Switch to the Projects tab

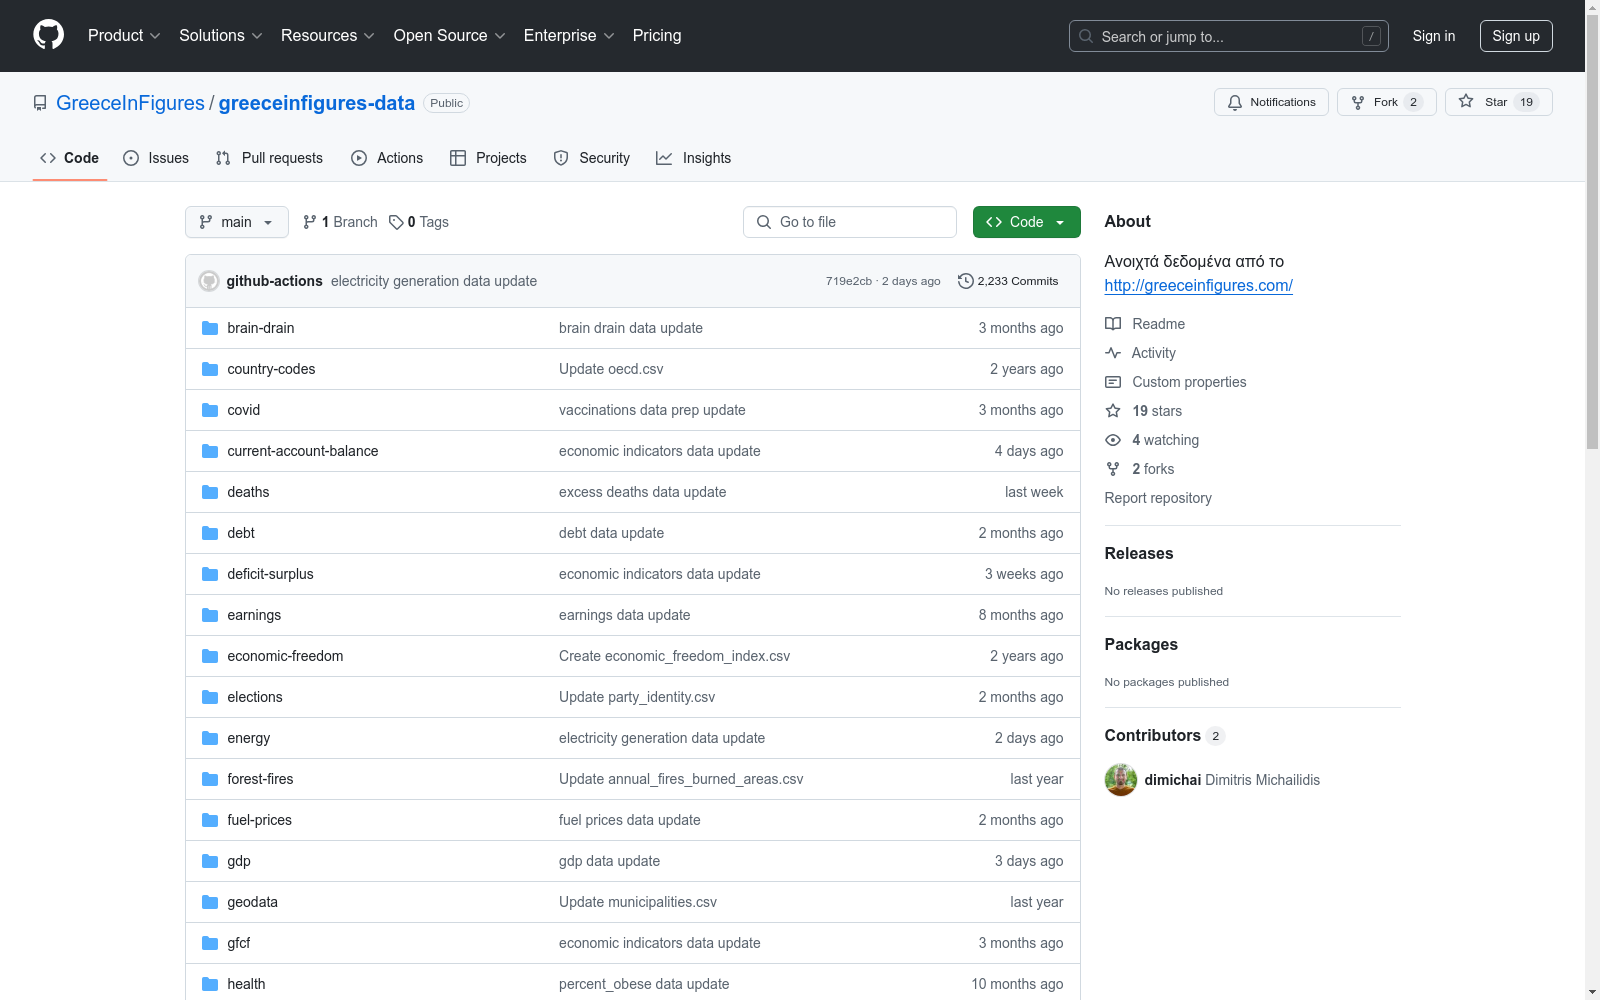[488, 158]
